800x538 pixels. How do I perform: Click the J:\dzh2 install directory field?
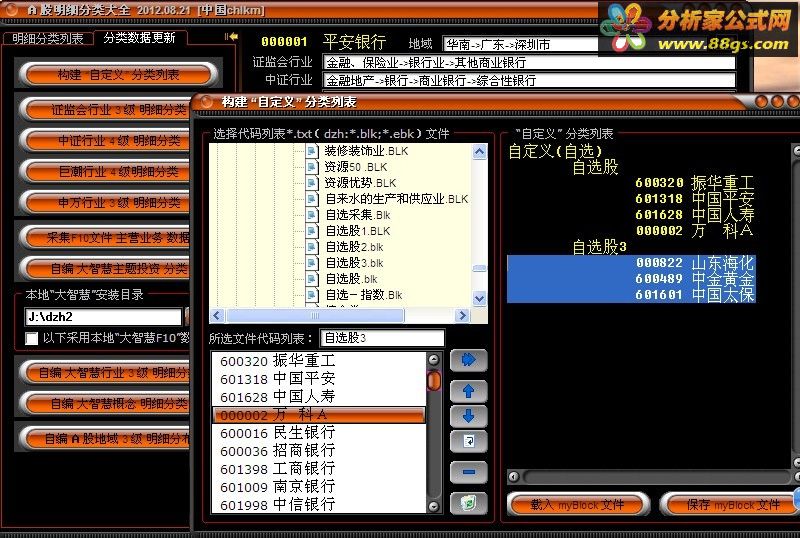coord(103,316)
